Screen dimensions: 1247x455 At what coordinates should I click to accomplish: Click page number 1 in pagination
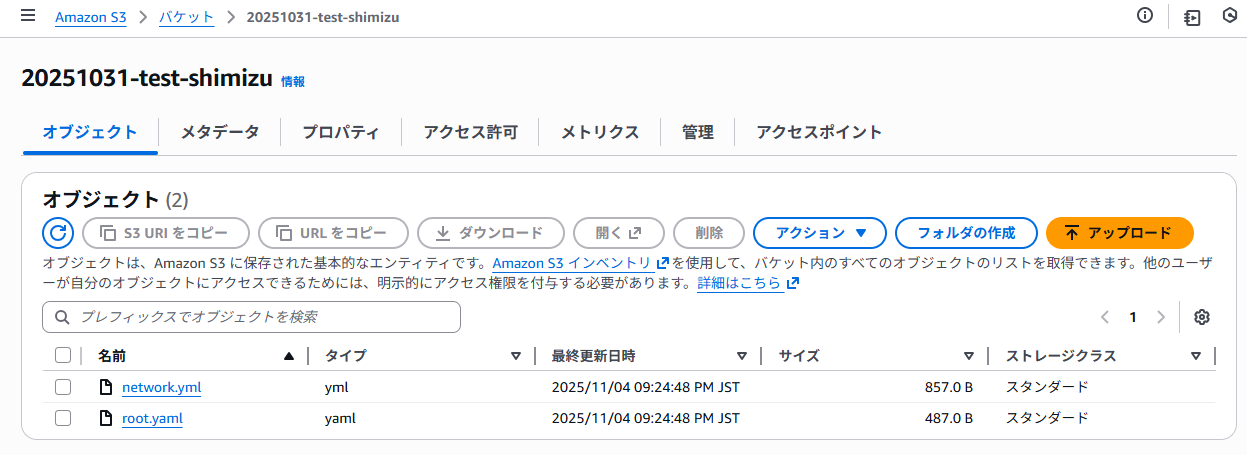point(1133,317)
